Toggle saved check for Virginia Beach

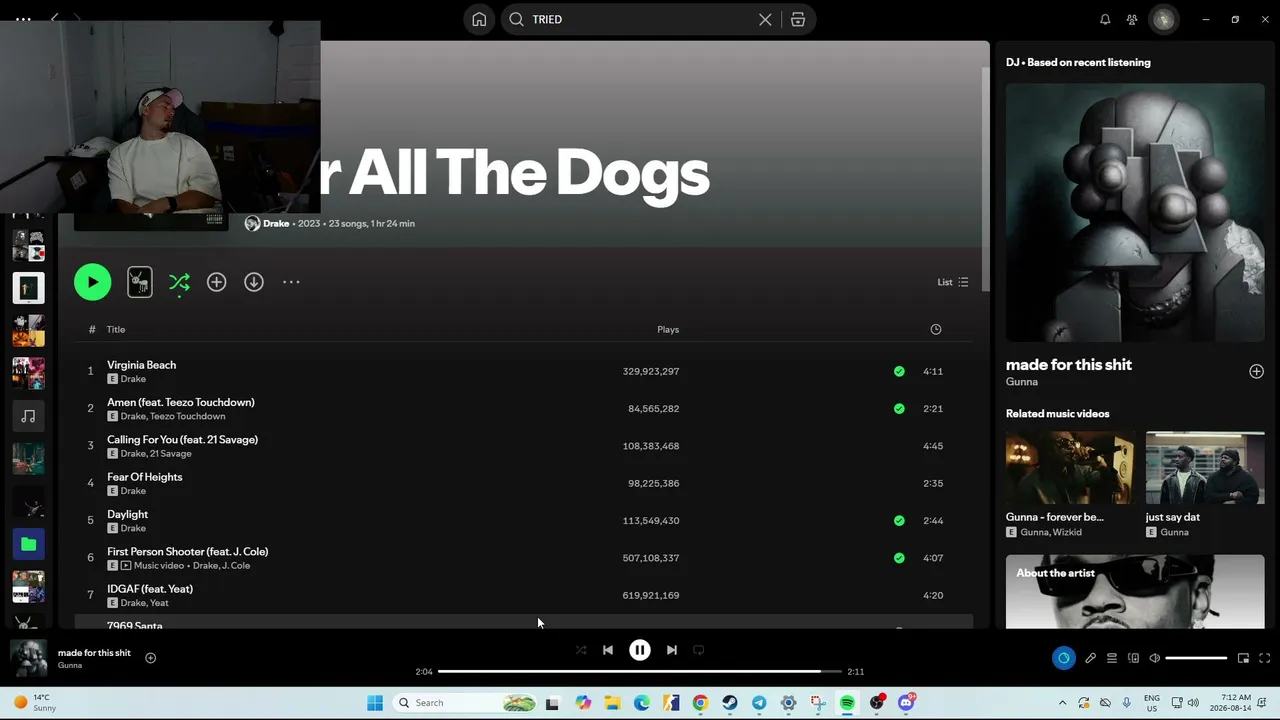coord(899,371)
